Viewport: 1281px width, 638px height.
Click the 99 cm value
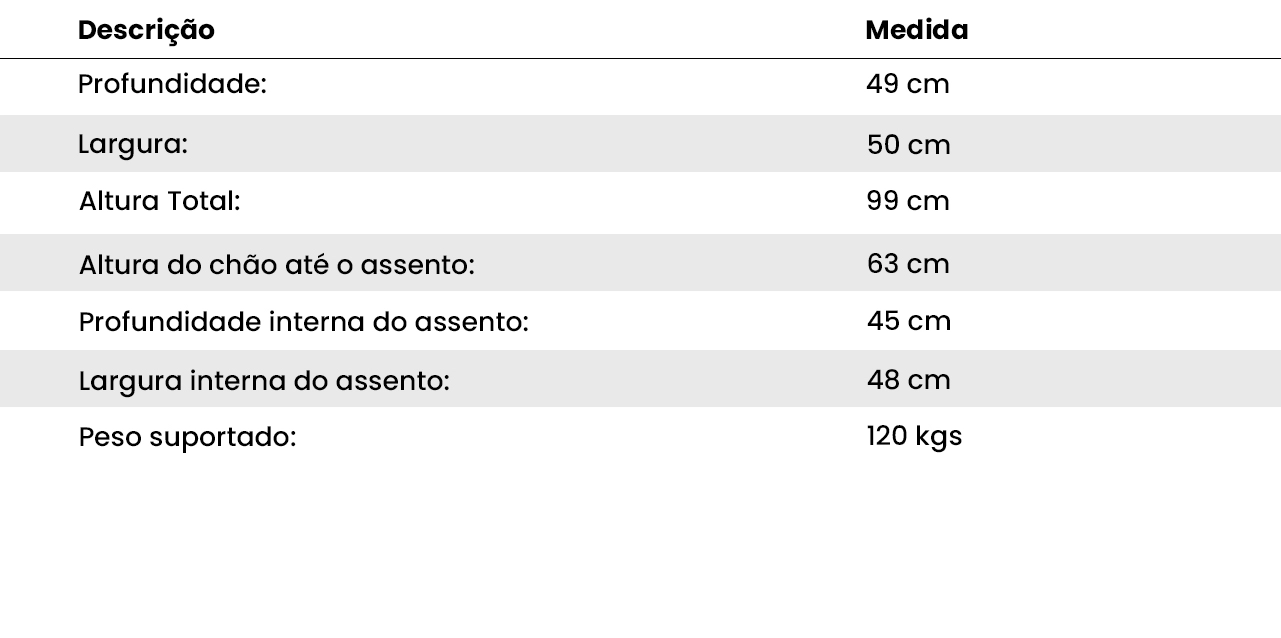pos(907,201)
